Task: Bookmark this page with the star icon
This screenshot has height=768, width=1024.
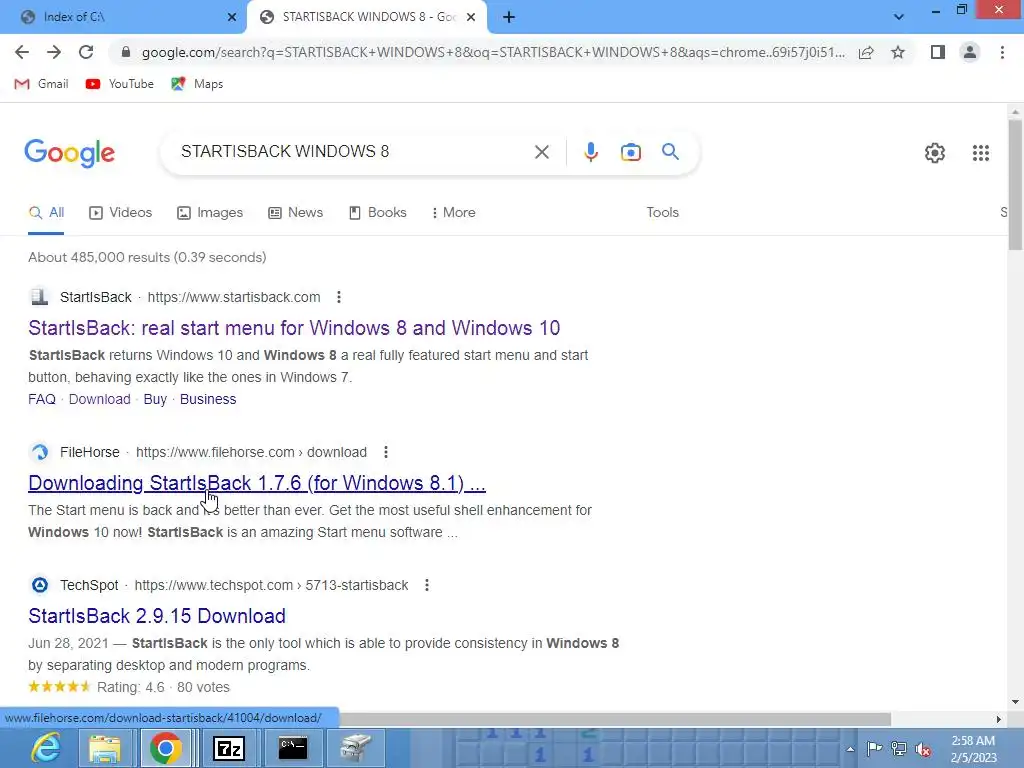Action: 899,52
